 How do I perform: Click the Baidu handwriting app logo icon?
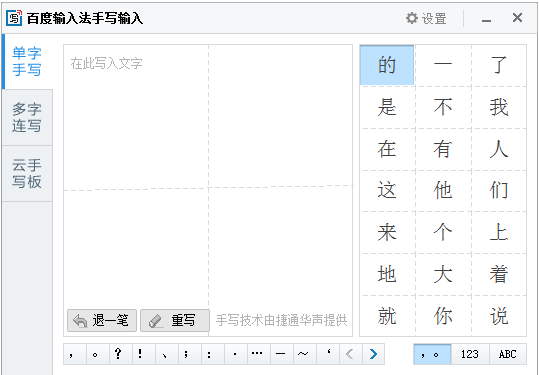click(14, 18)
